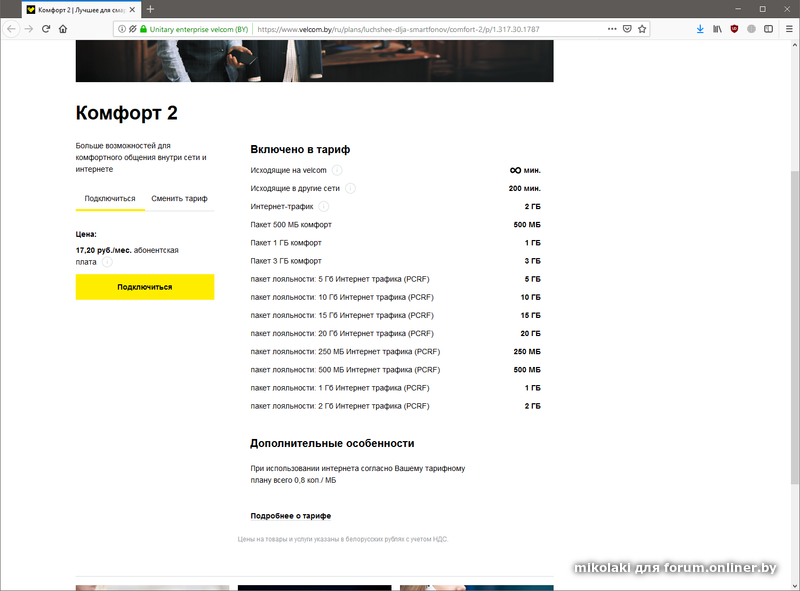The image size is (800, 591).
Task: Close the Комфорт 2 browser tab
Action: (132, 10)
